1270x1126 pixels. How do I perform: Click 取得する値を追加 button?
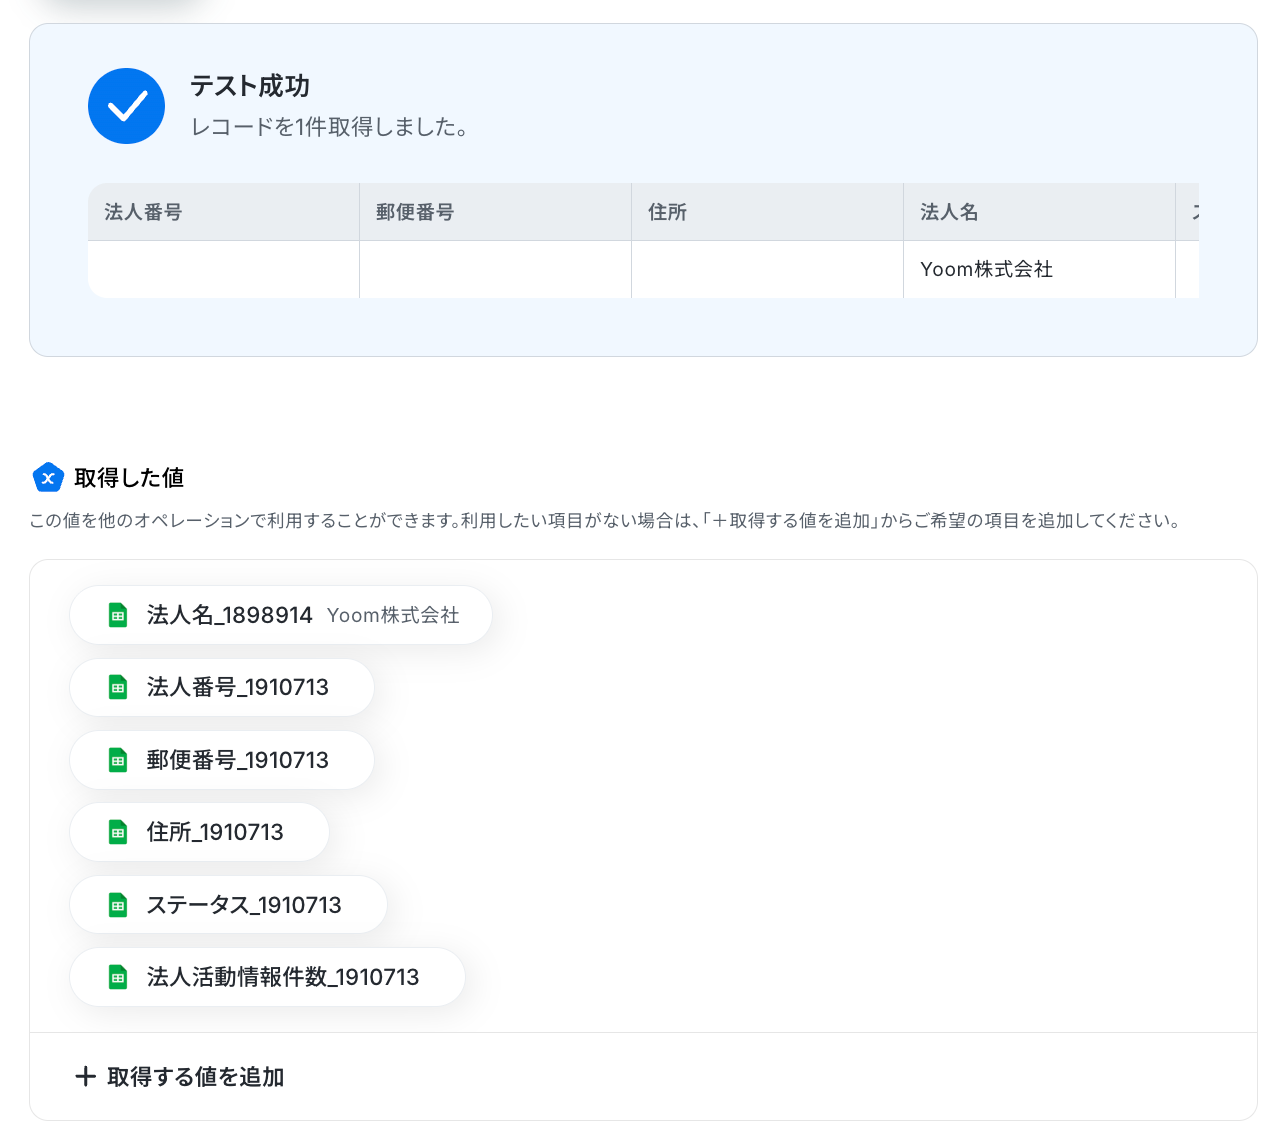click(180, 1077)
